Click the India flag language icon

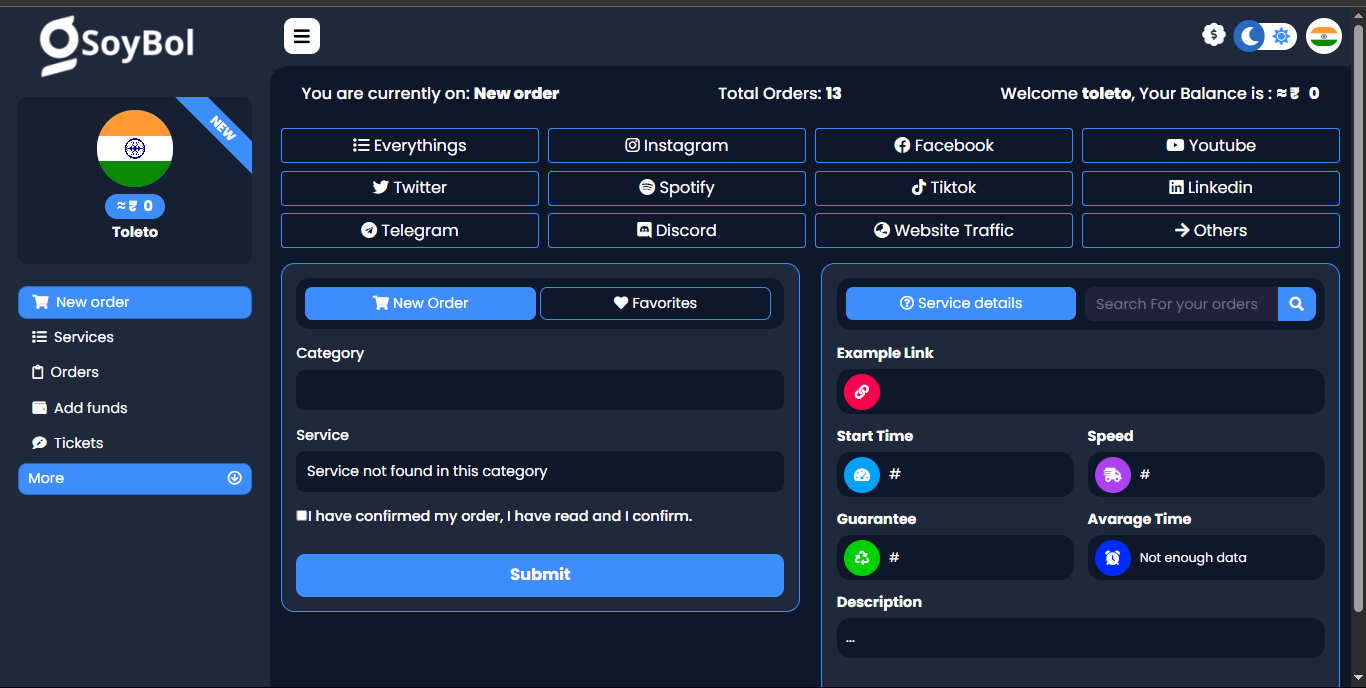pyautogui.click(x=1323, y=37)
